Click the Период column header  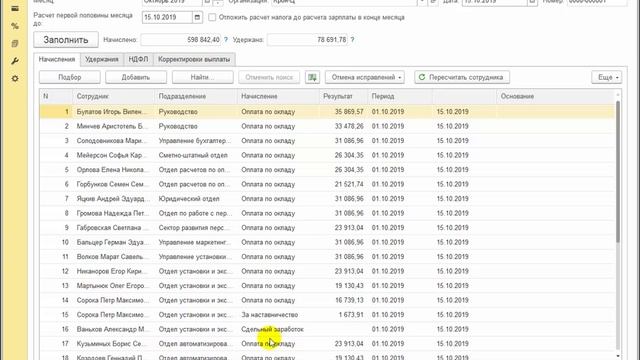pyautogui.click(x=400, y=96)
